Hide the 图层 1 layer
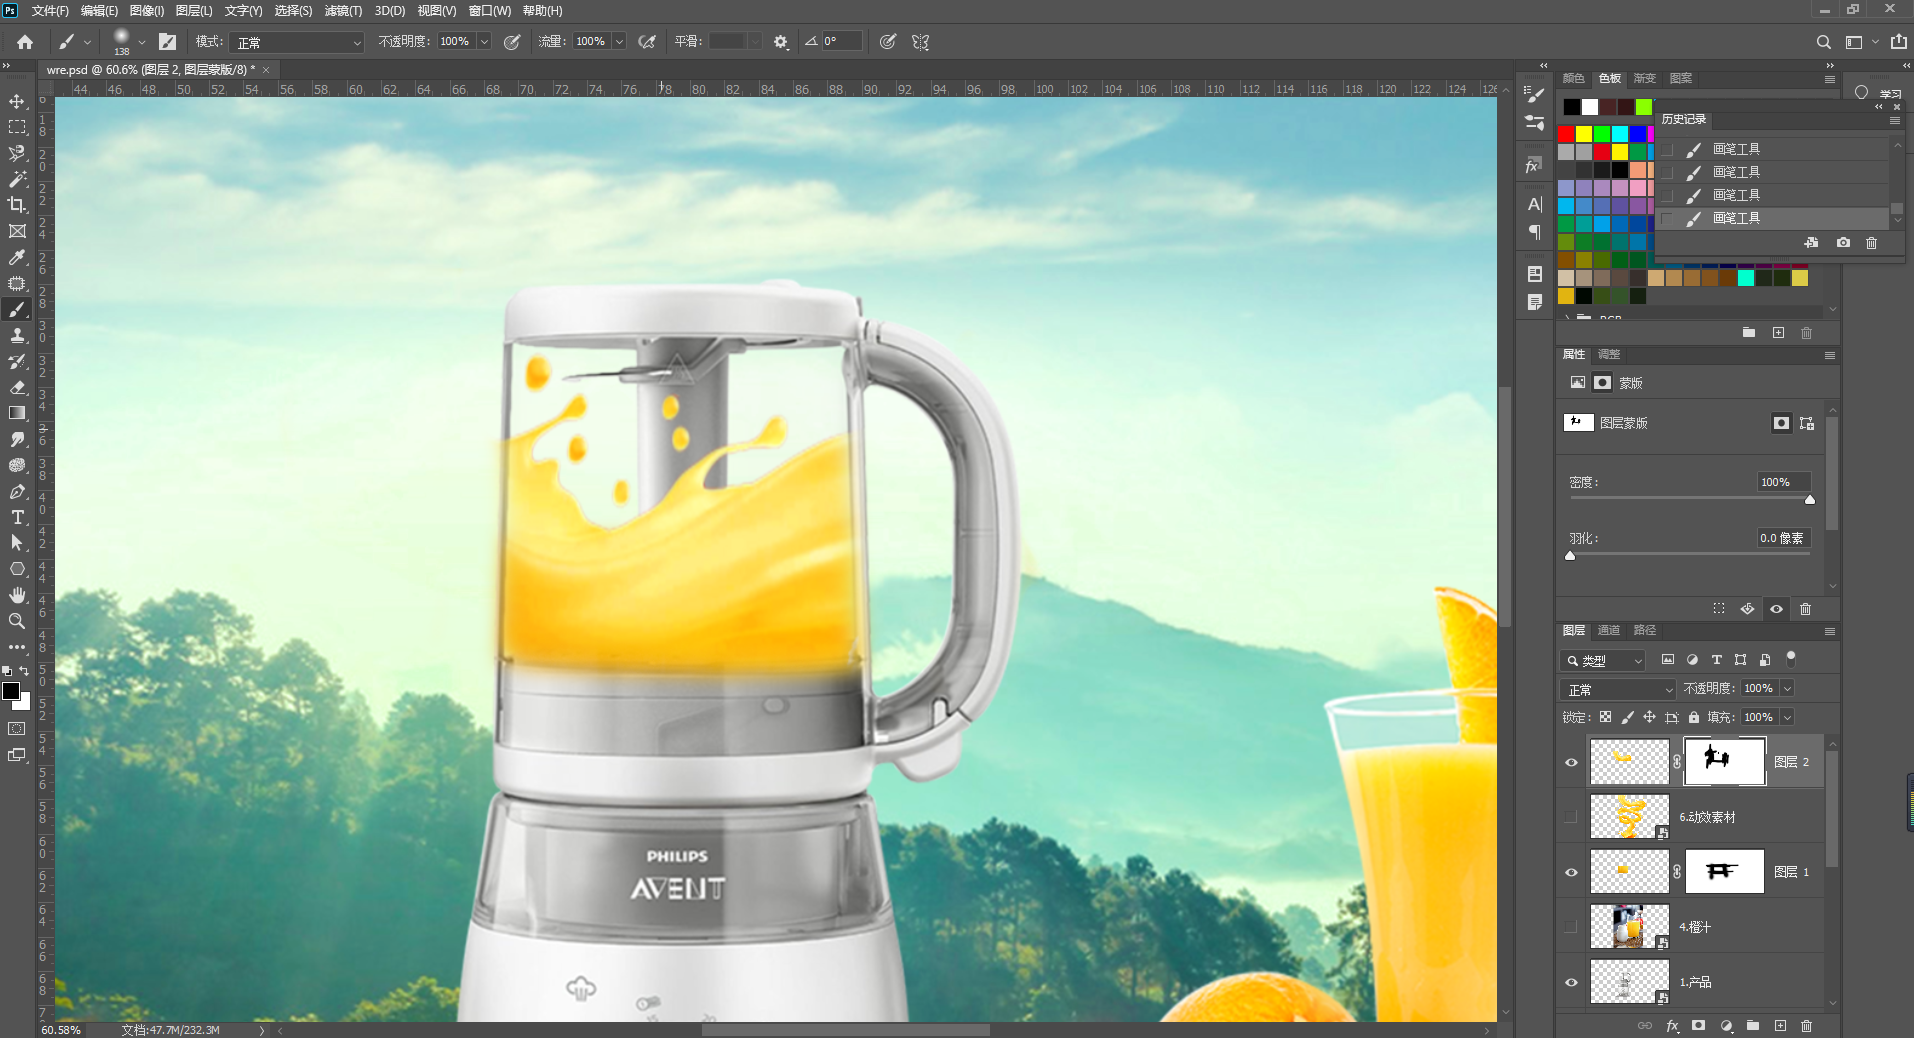This screenshot has height=1038, width=1914. tap(1571, 872)
